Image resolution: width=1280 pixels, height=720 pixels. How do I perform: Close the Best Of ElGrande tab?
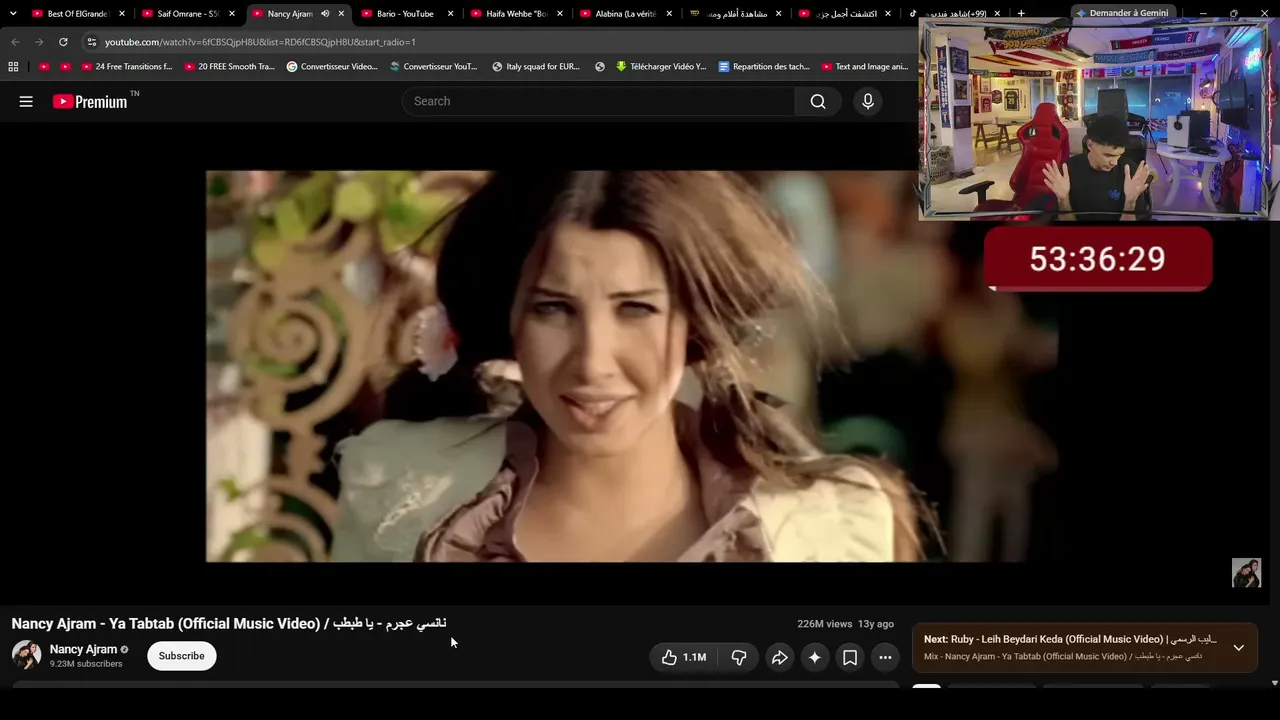tap(122, 14)
